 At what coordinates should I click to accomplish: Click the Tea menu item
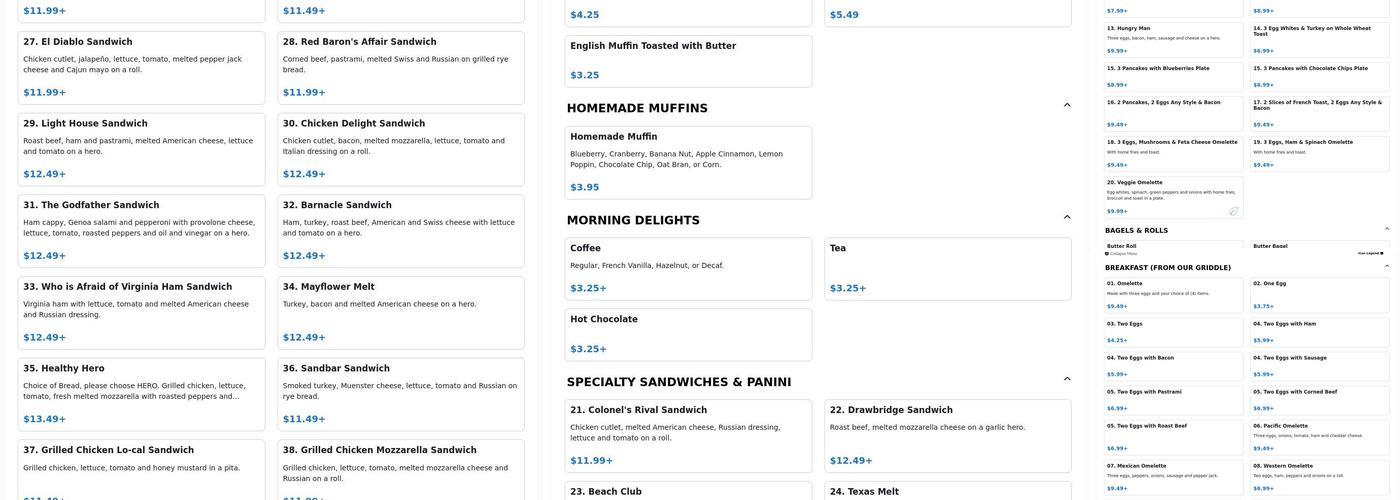(x=947, y=269)
